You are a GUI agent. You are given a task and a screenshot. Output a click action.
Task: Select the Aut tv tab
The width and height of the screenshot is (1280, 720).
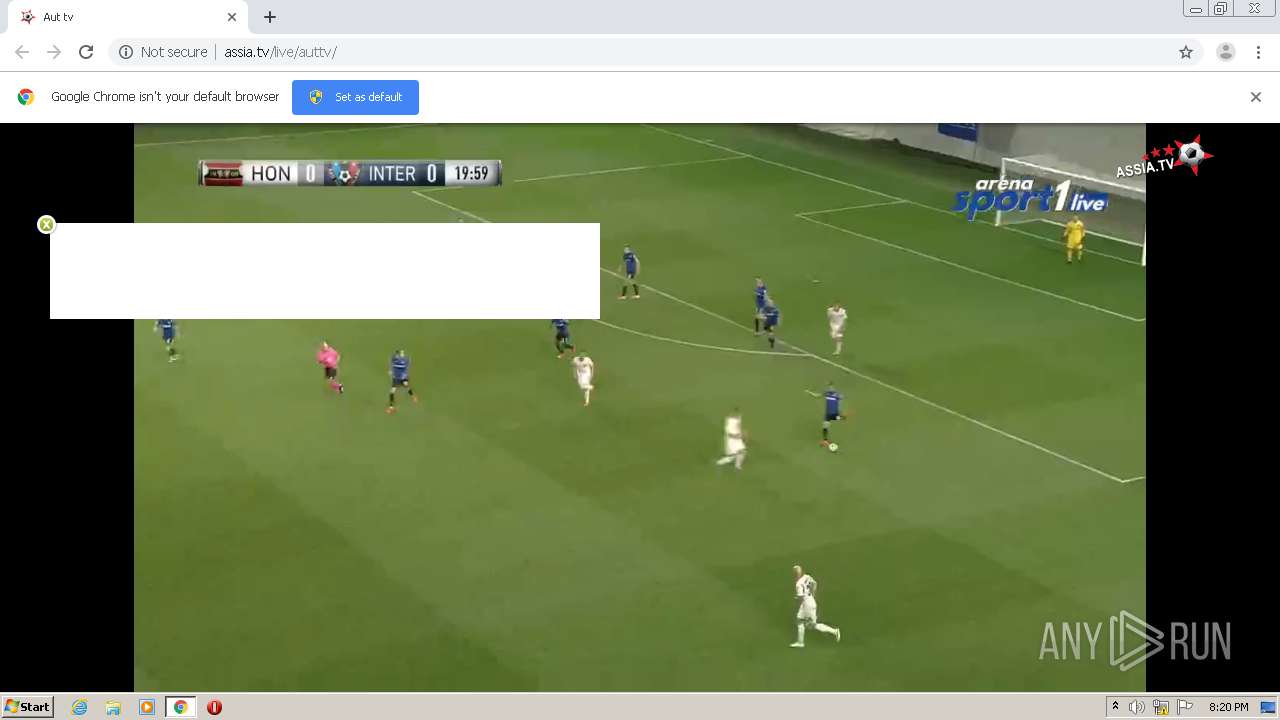pyautogui.click(x=130, y=17)
